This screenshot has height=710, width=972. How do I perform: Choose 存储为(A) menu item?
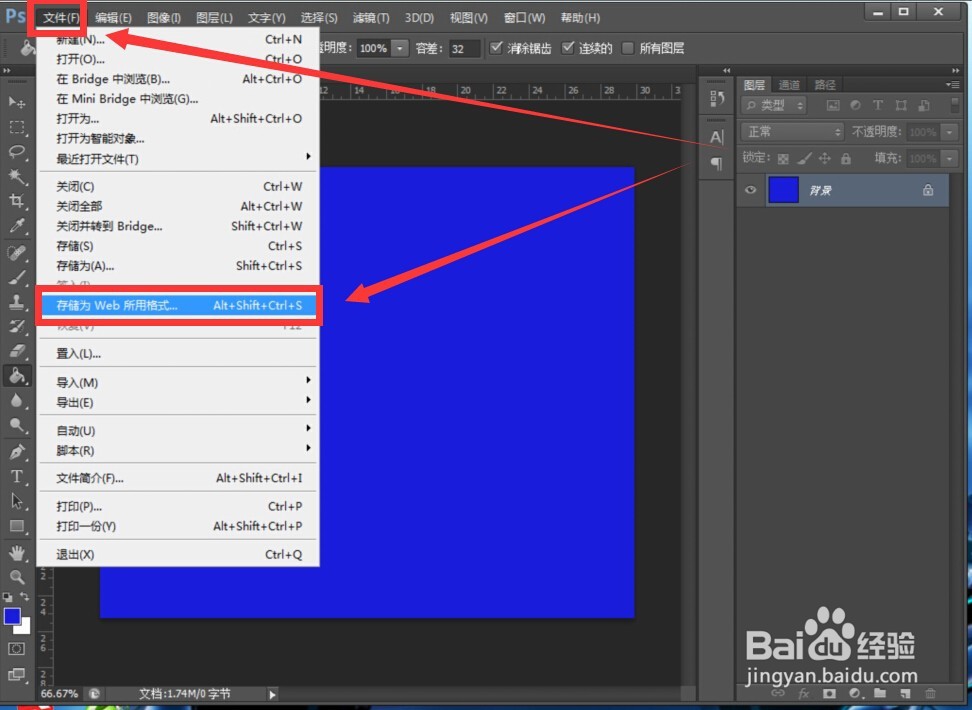pos(179,266)
